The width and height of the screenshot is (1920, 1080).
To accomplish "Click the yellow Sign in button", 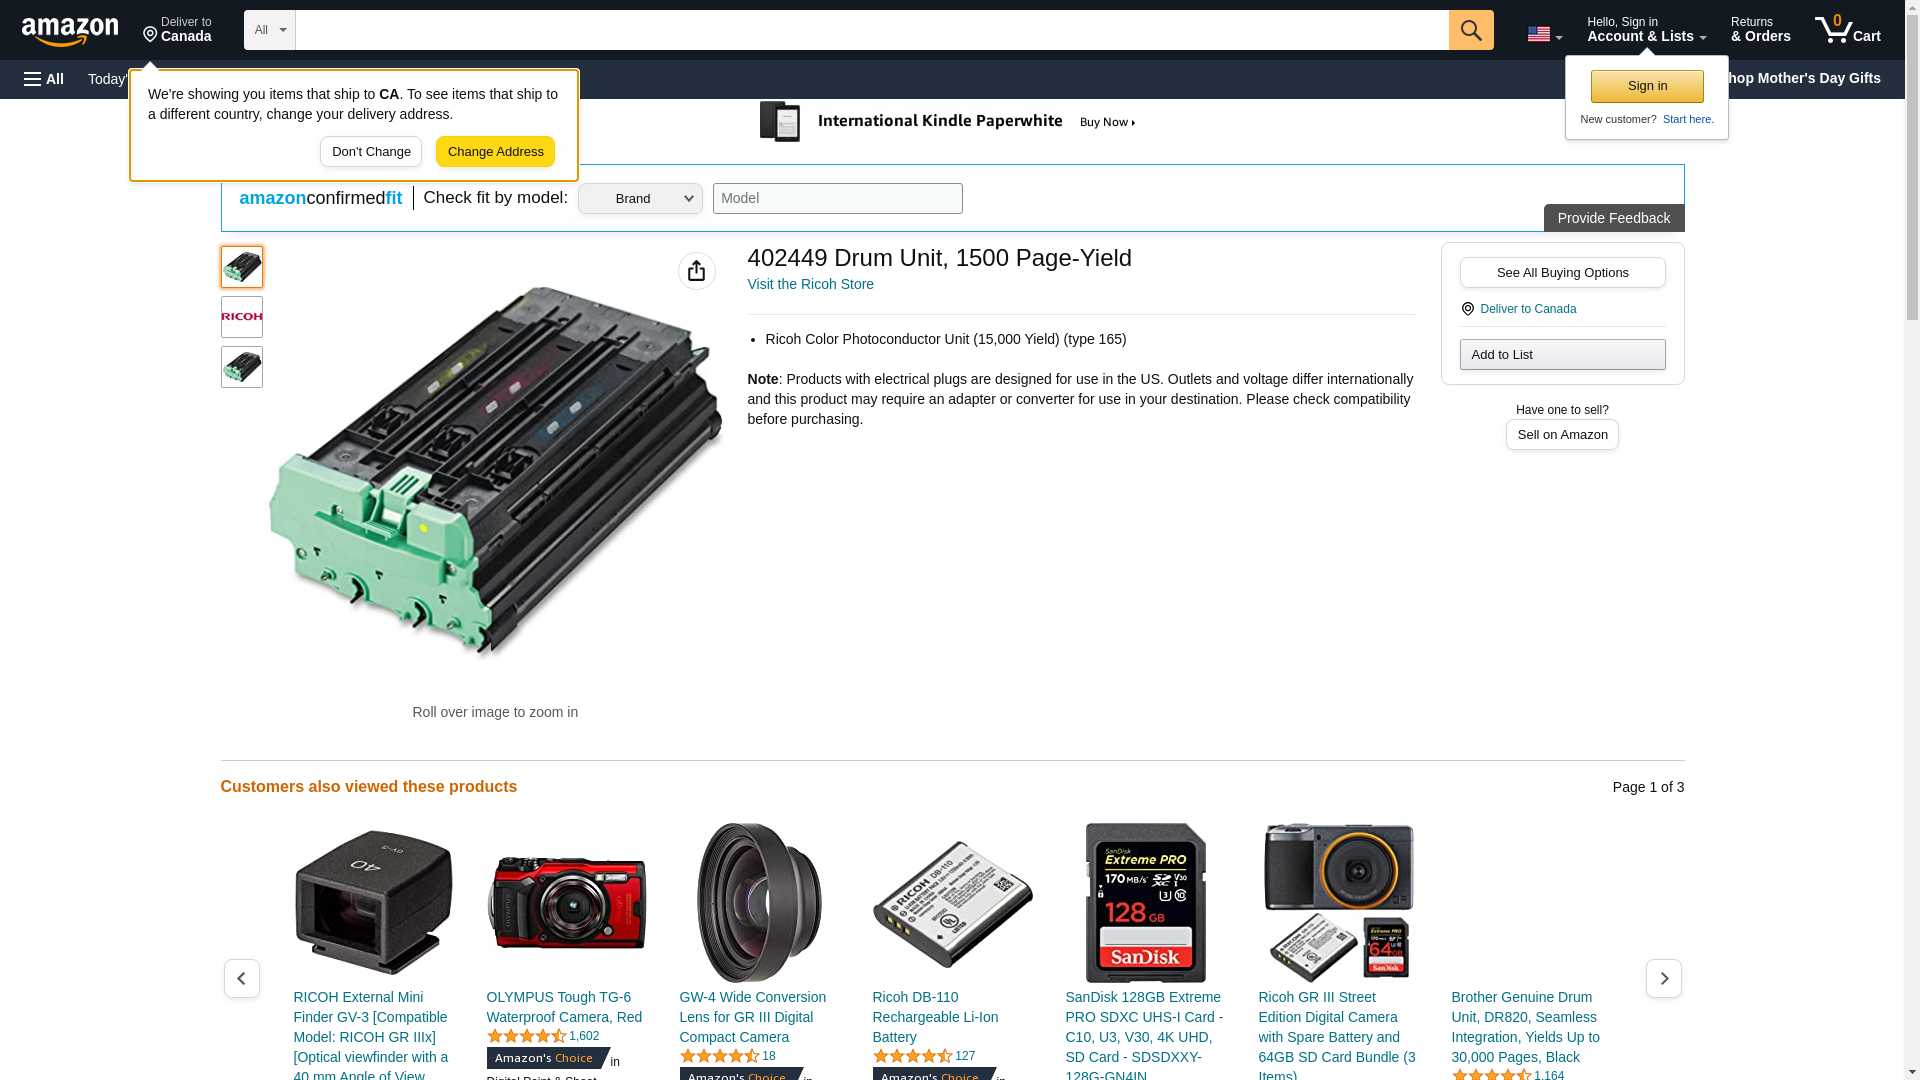I will point(1647,86).
